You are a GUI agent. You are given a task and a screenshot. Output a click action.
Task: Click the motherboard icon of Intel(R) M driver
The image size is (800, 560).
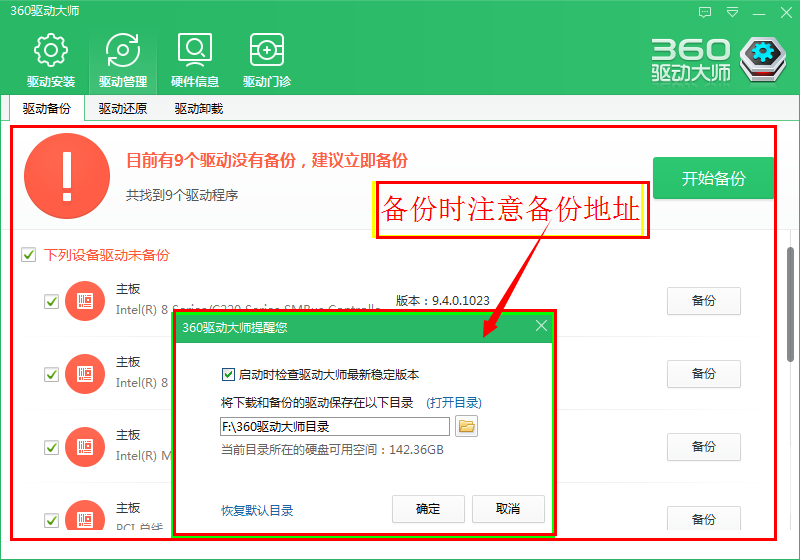tap(85, 447)
